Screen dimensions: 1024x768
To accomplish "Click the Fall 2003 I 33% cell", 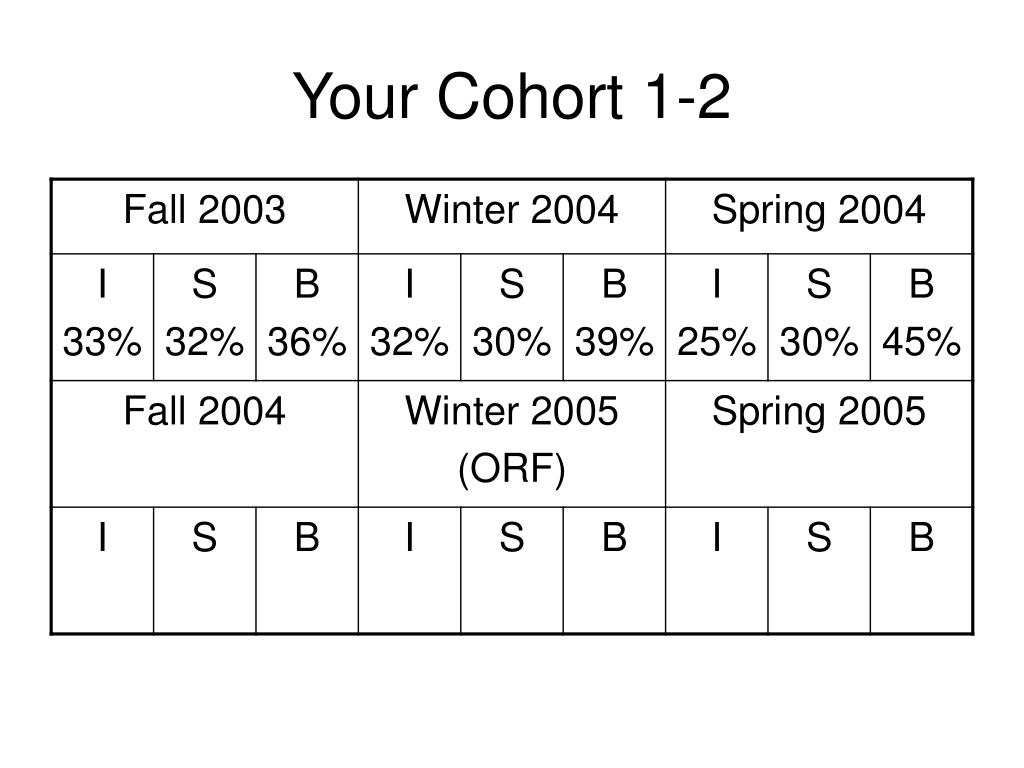I will pyautogui.click(x=103, y=317).
